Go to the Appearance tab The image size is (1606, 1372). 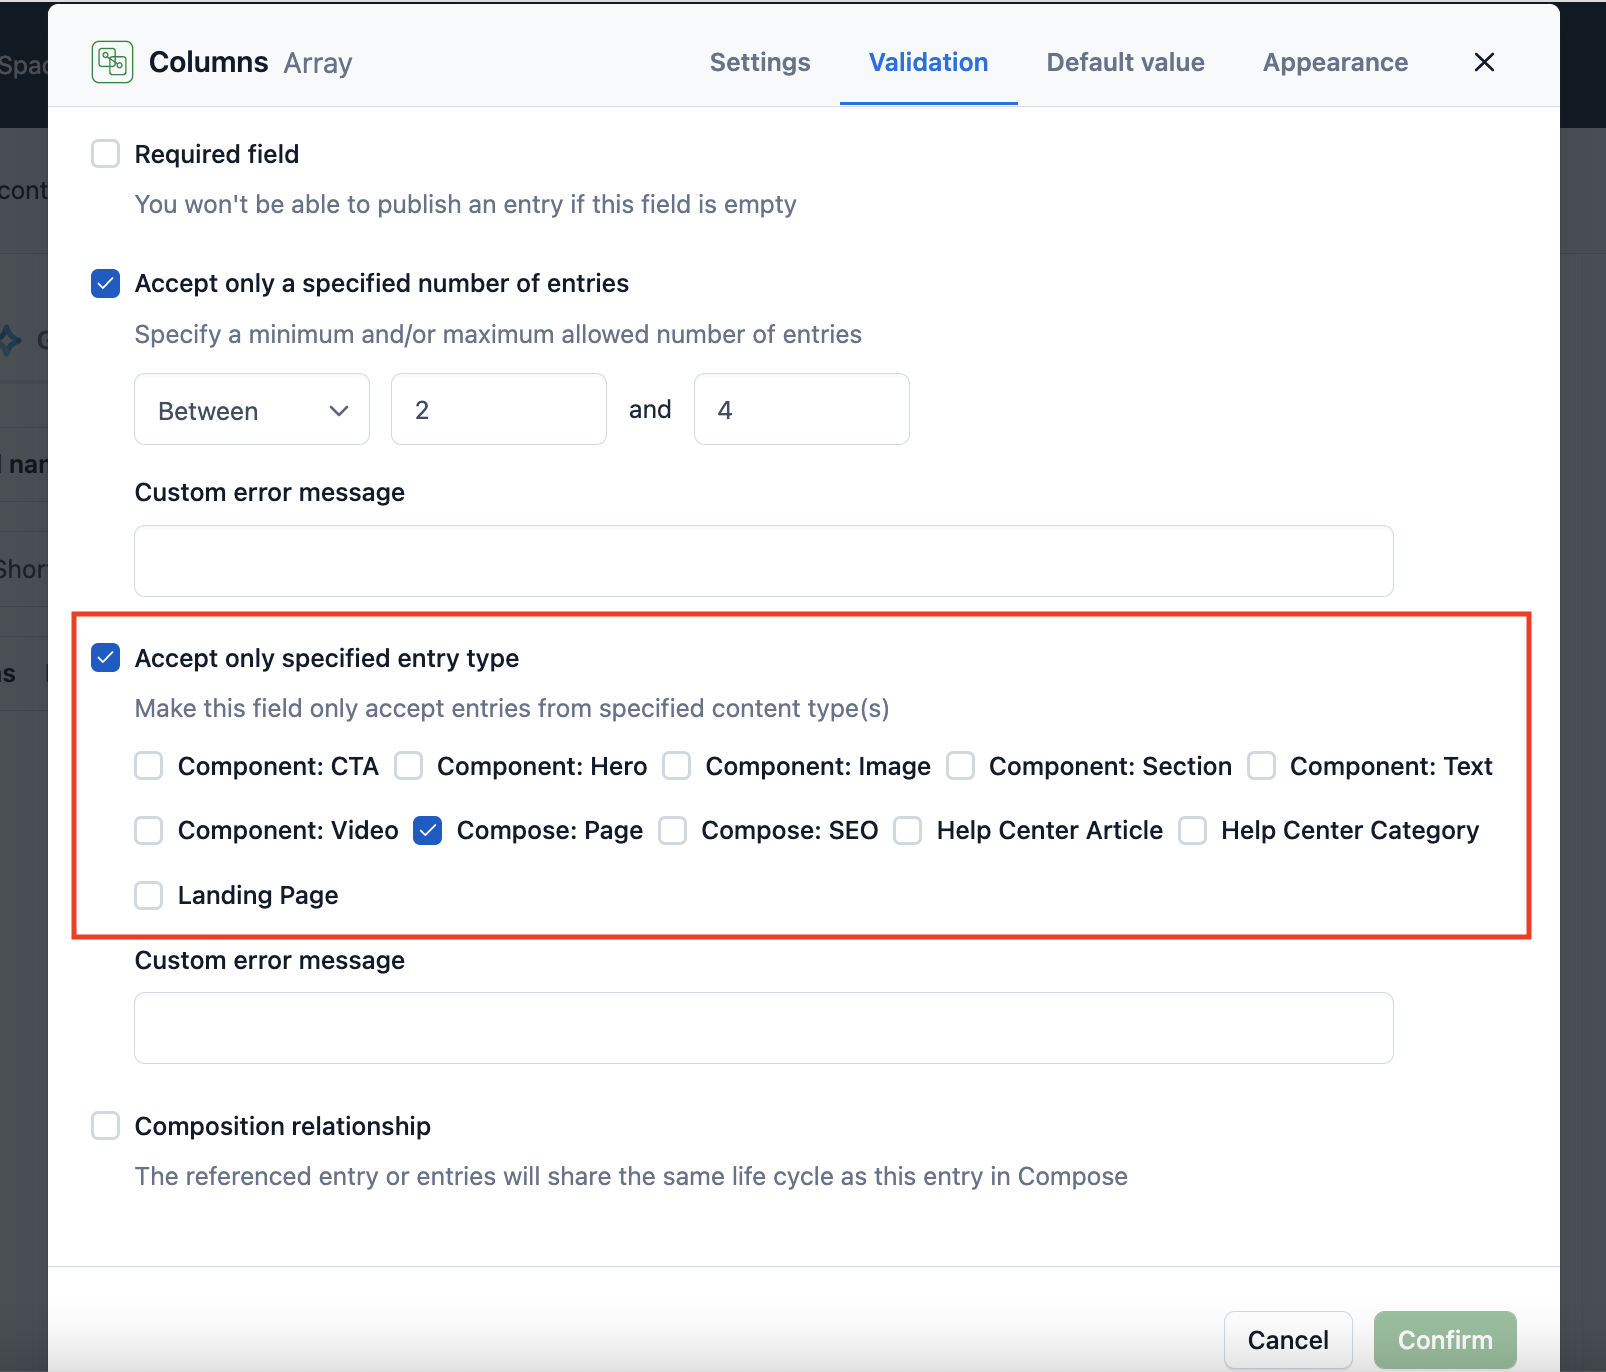click(x=1334, y=62)
